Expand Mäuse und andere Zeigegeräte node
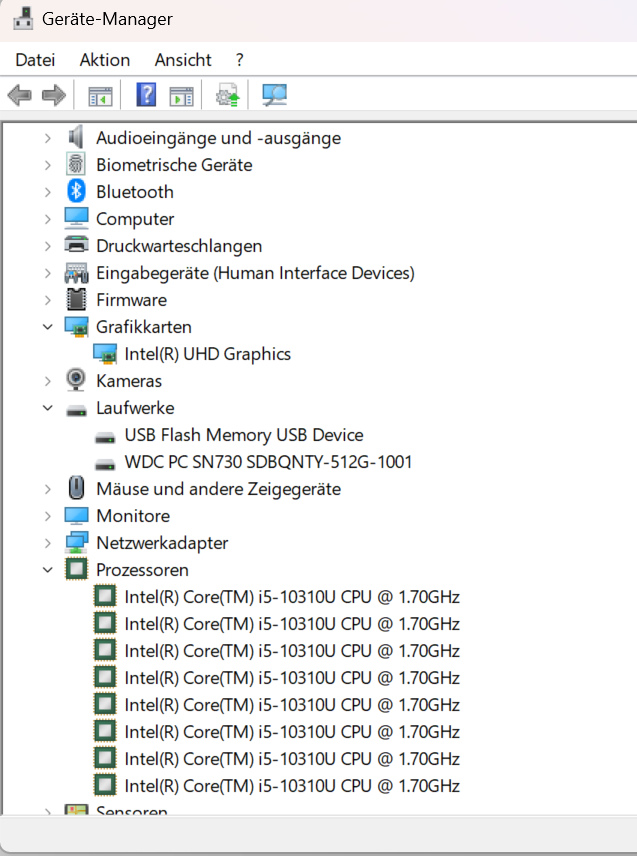This screenshot has width=637, height=856. 48,489
